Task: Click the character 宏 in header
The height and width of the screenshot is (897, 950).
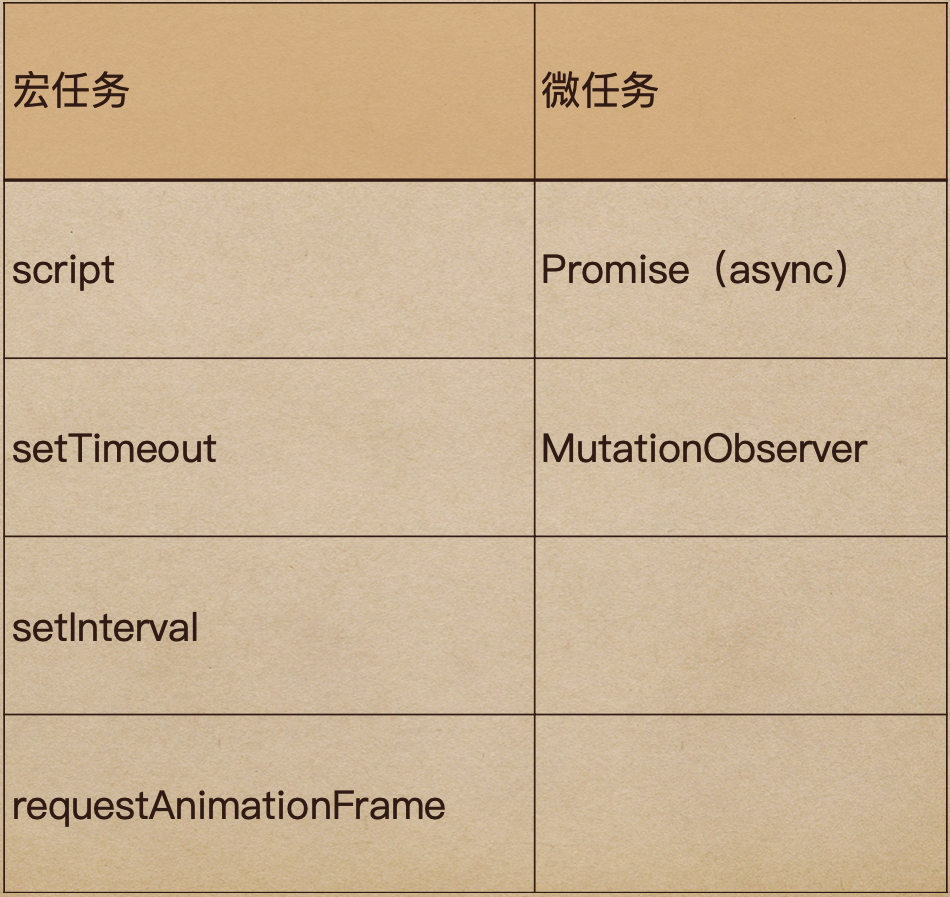Action: click(32, 91)
